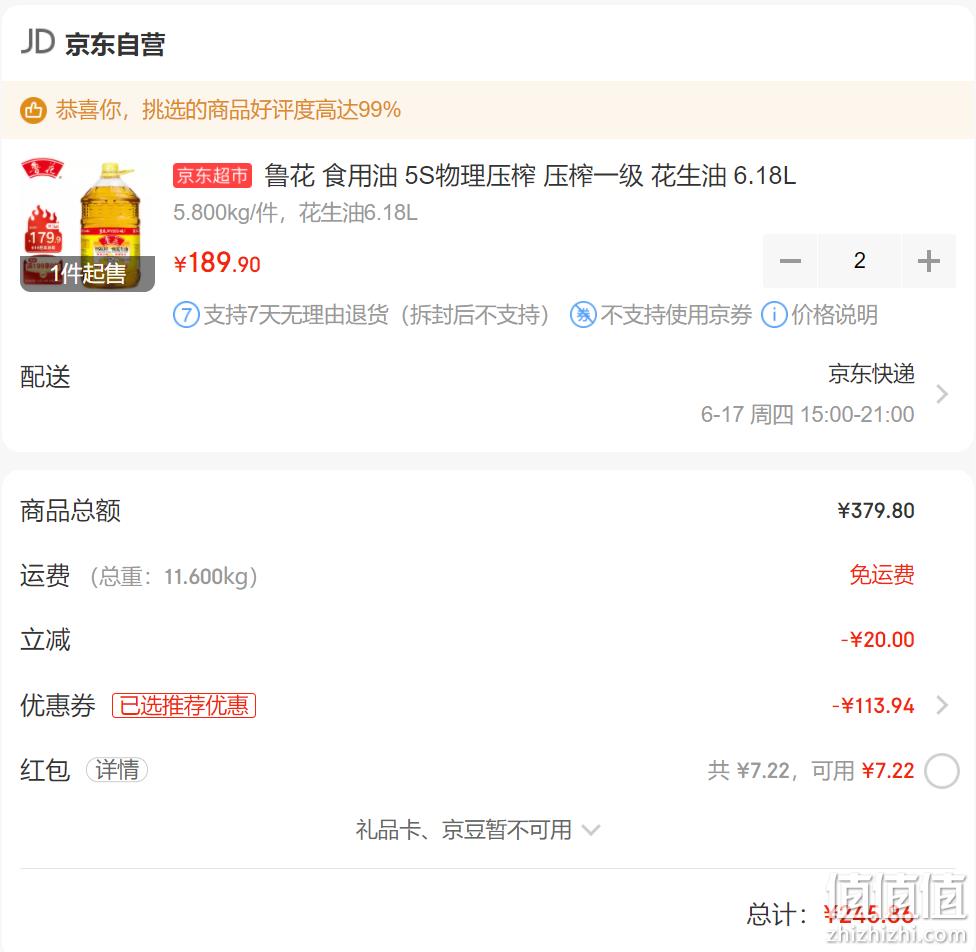Click the product spec 5.800kg/件，花生油6.18L

pos(295,213)
